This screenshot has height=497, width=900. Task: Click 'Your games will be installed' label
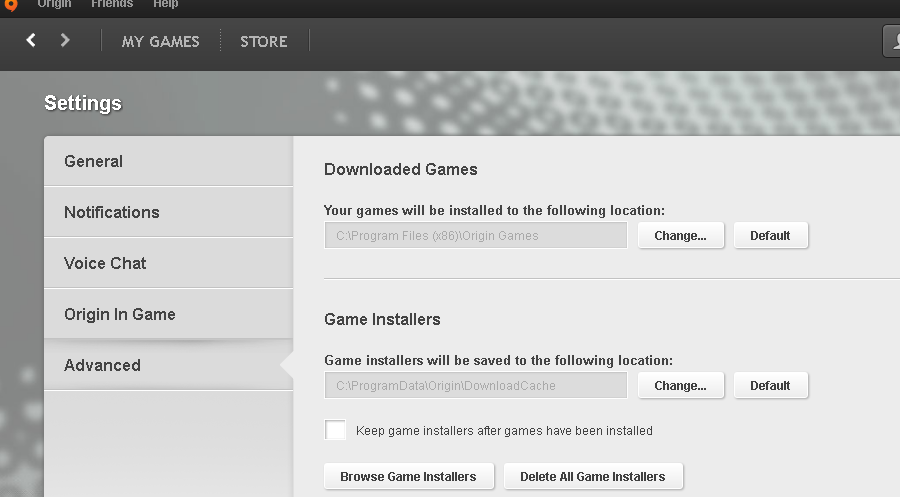coord(494,211)
